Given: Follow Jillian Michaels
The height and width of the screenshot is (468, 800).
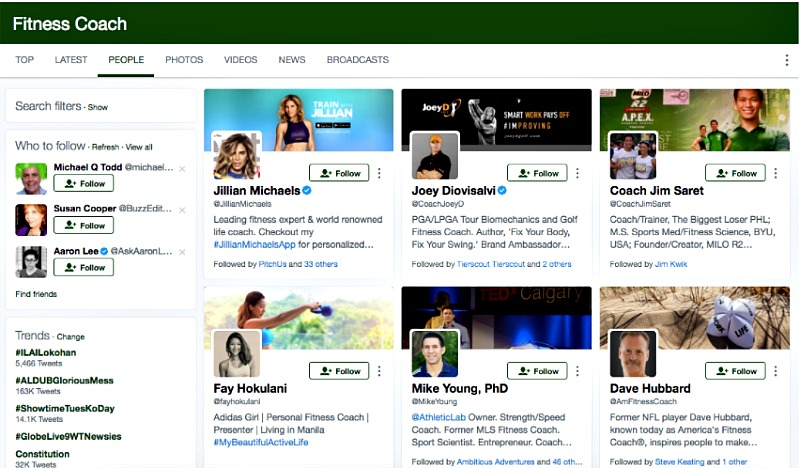Looking at the screenshot, I should 339,174.
